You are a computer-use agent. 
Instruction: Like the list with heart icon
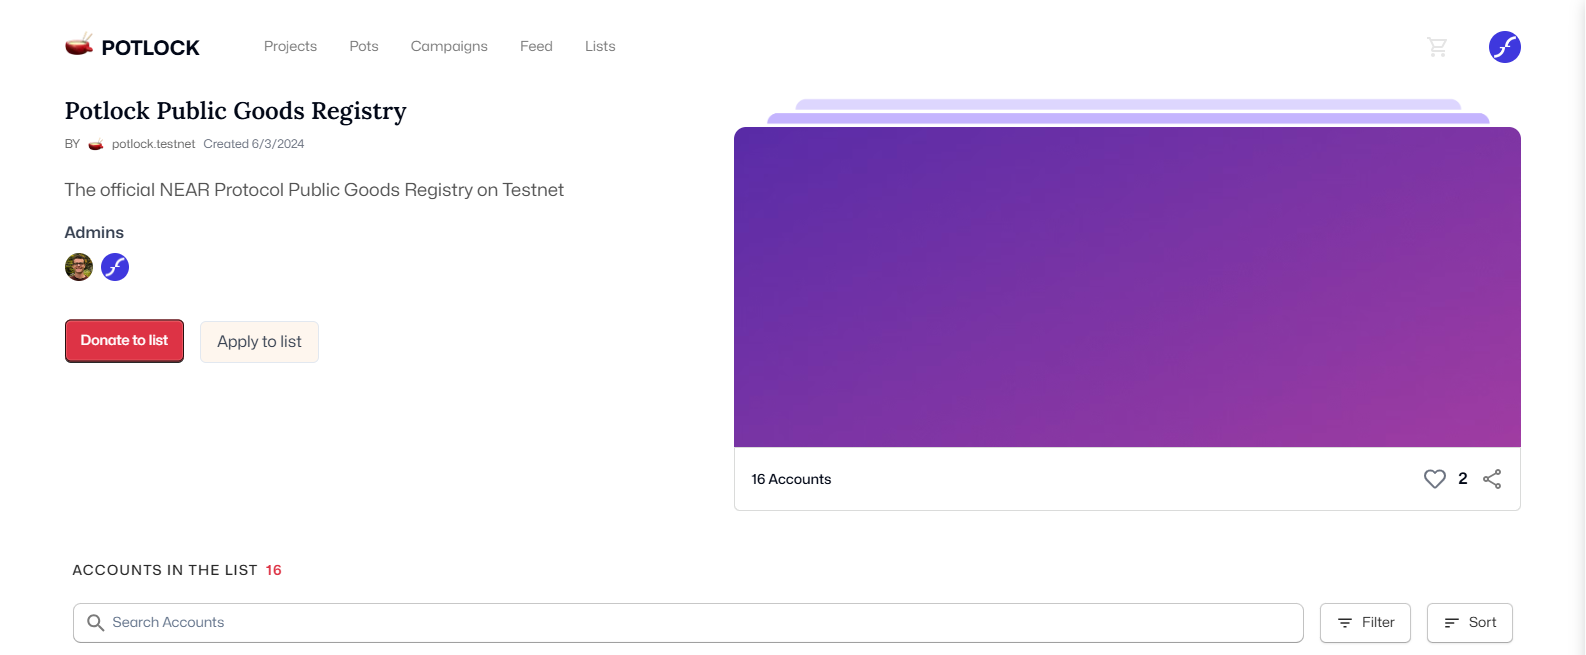[1434, 479]
